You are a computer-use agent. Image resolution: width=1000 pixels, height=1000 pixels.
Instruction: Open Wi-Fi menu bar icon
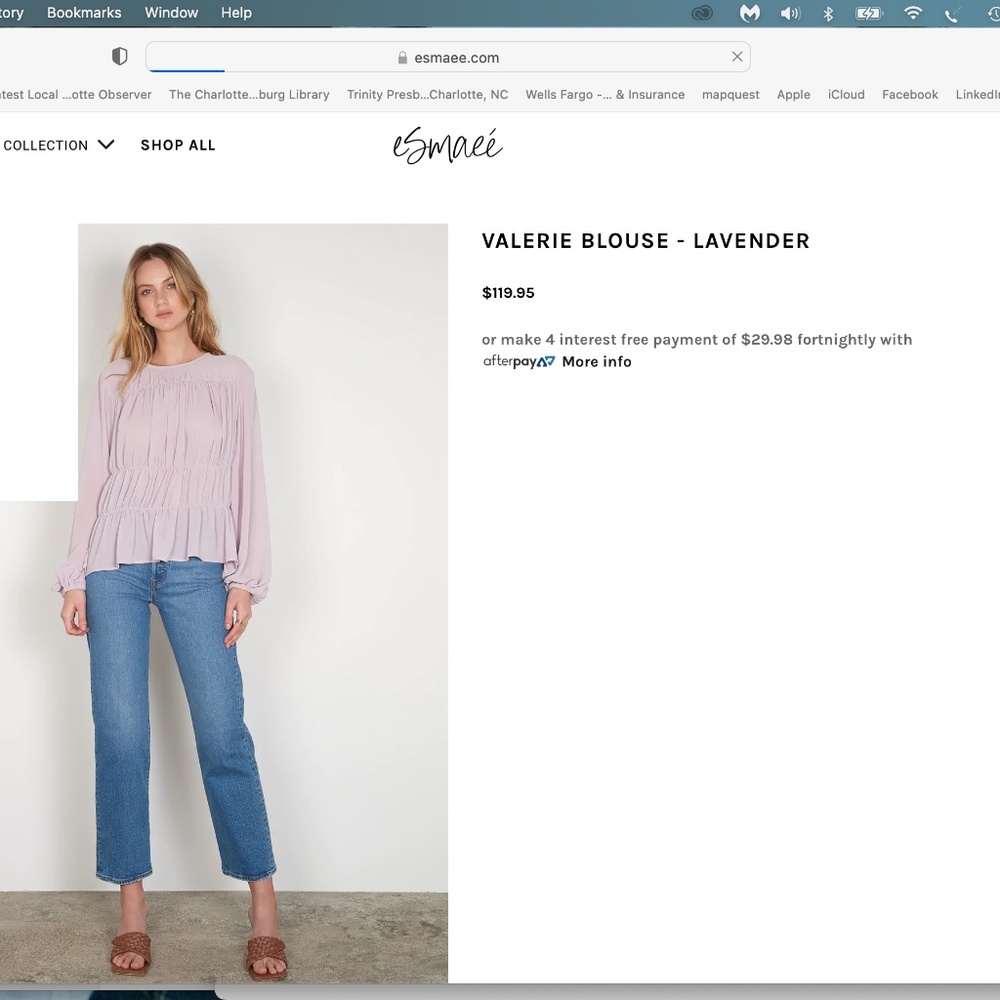(x=913, y=13)
